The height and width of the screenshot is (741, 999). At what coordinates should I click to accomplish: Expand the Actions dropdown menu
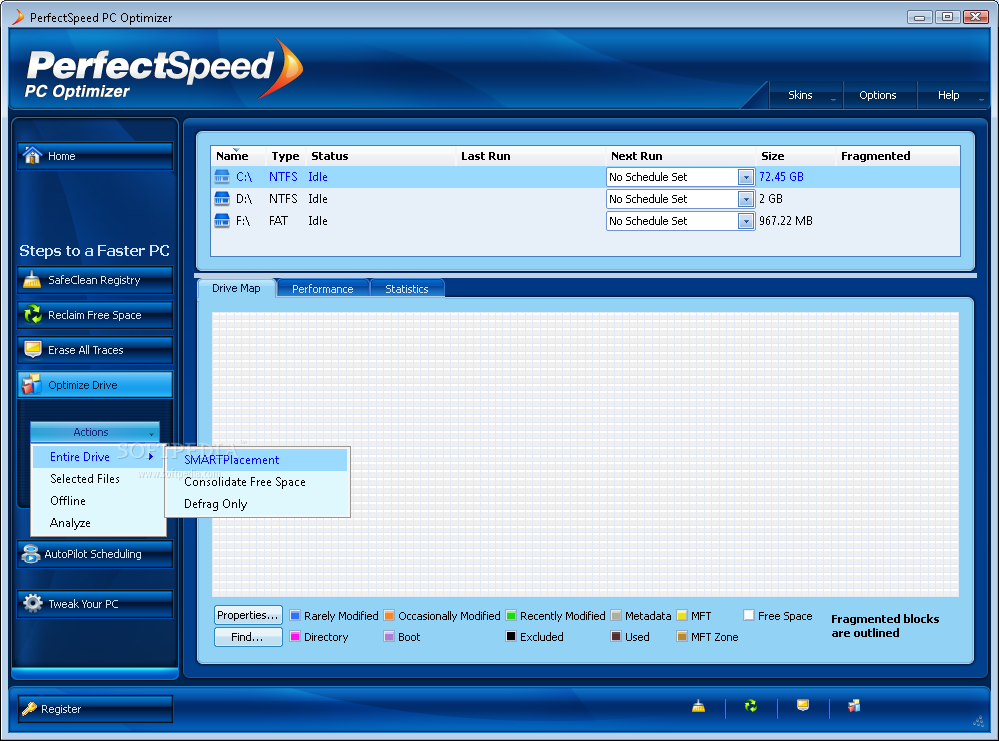tap(95, 432)
